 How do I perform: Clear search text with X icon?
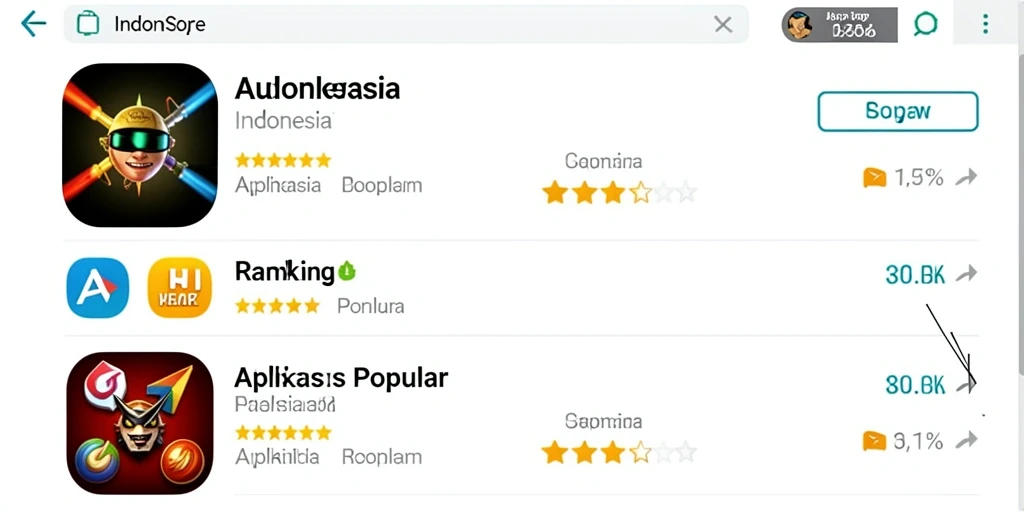pyautogui.click(x=723, y=25)
